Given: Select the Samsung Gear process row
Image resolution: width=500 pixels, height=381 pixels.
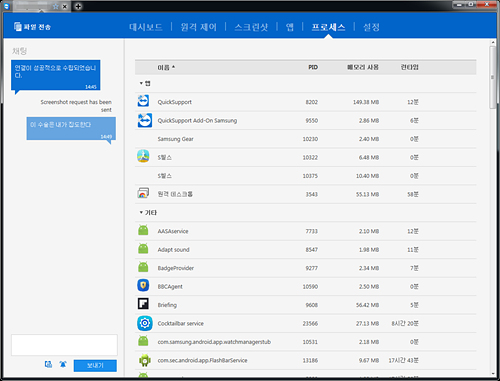Looking at the screenshot, I should [x=306, y=139].
